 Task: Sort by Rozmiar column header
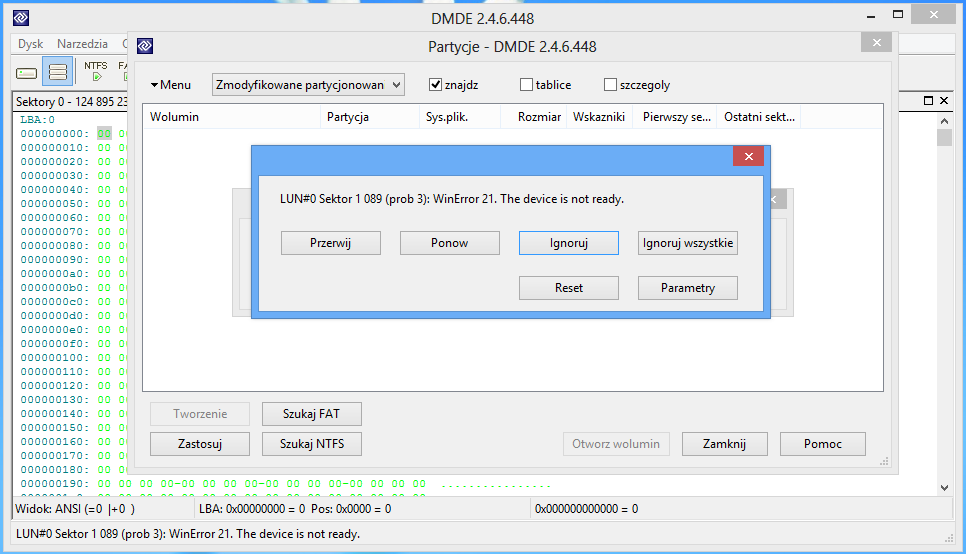(534, 117)
